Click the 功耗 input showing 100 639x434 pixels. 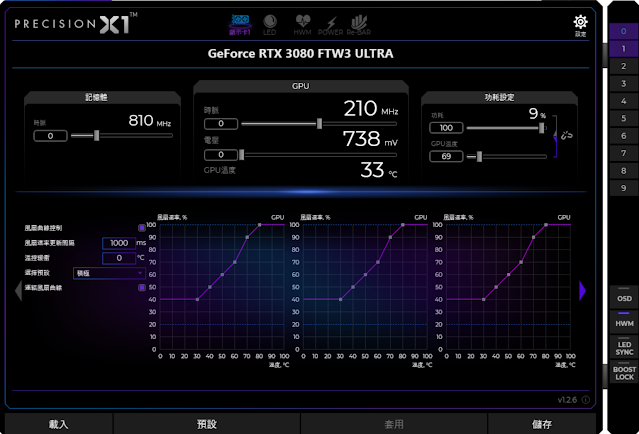click(446, 128)
